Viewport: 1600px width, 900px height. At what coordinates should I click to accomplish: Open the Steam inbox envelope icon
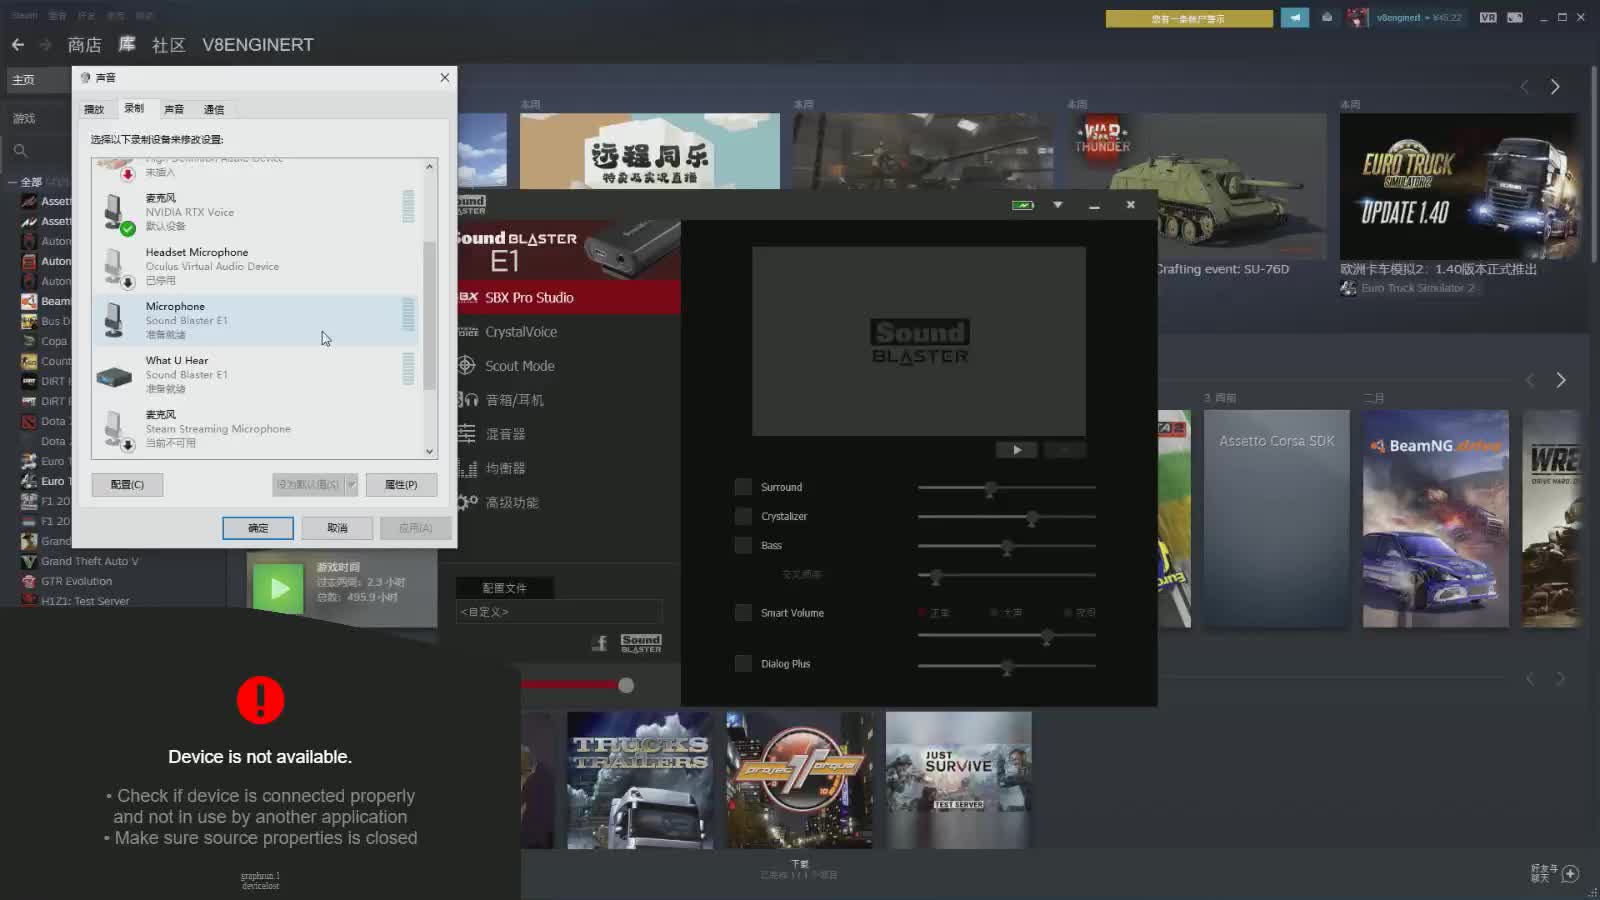[1327, 18]
